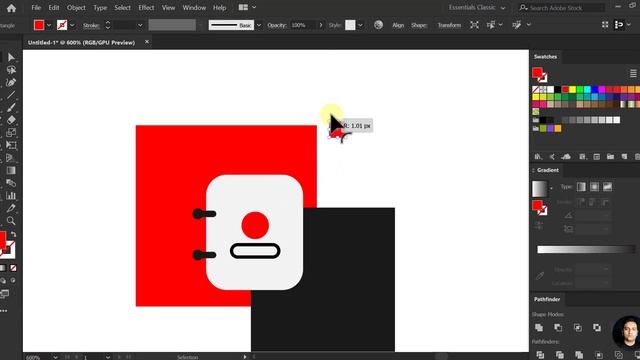The image size is (640, 360).
Task: Open the Window menu
Action: (x=194, y=8)
